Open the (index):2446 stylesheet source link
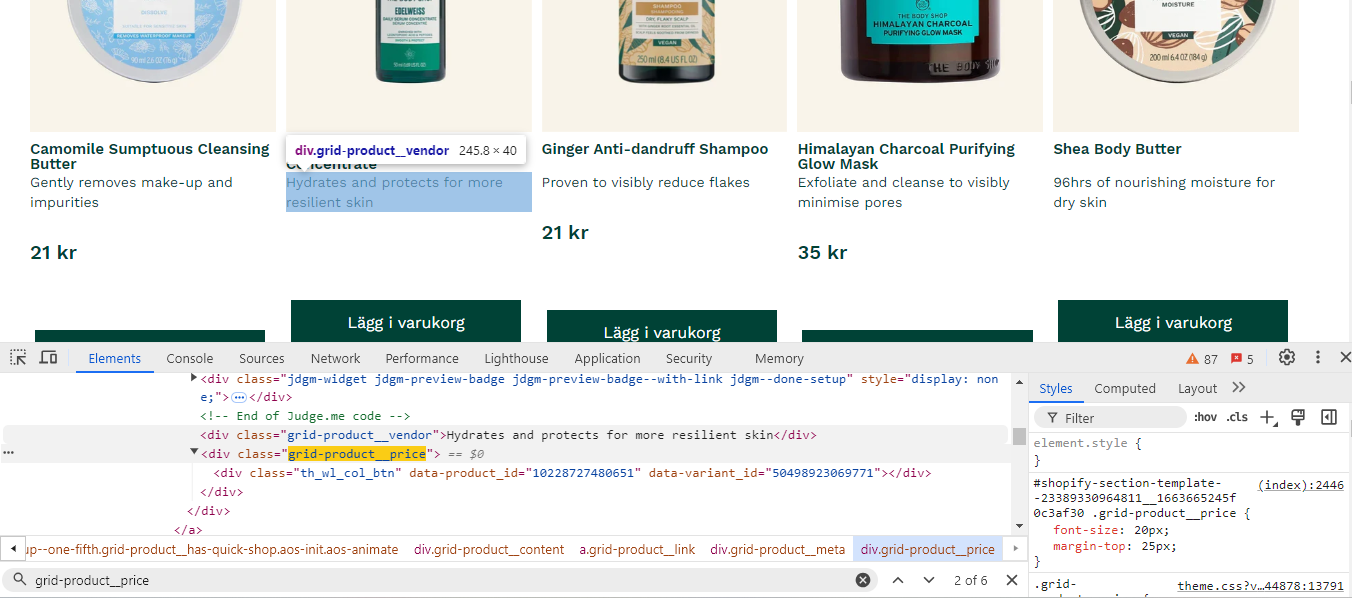 pyautogui.click(x=1300, y=485)
